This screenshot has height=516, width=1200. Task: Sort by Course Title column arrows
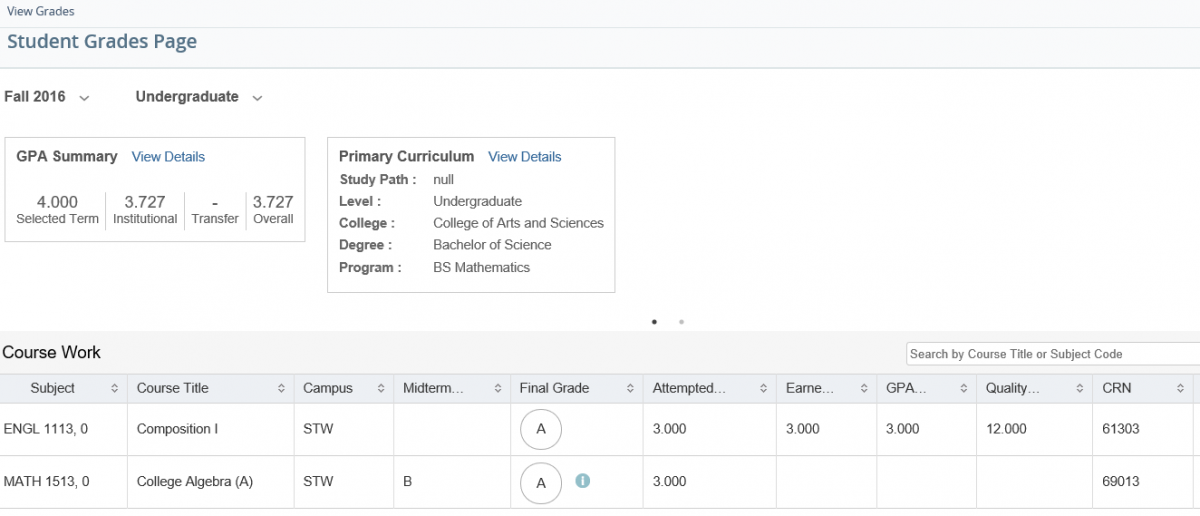281,388
